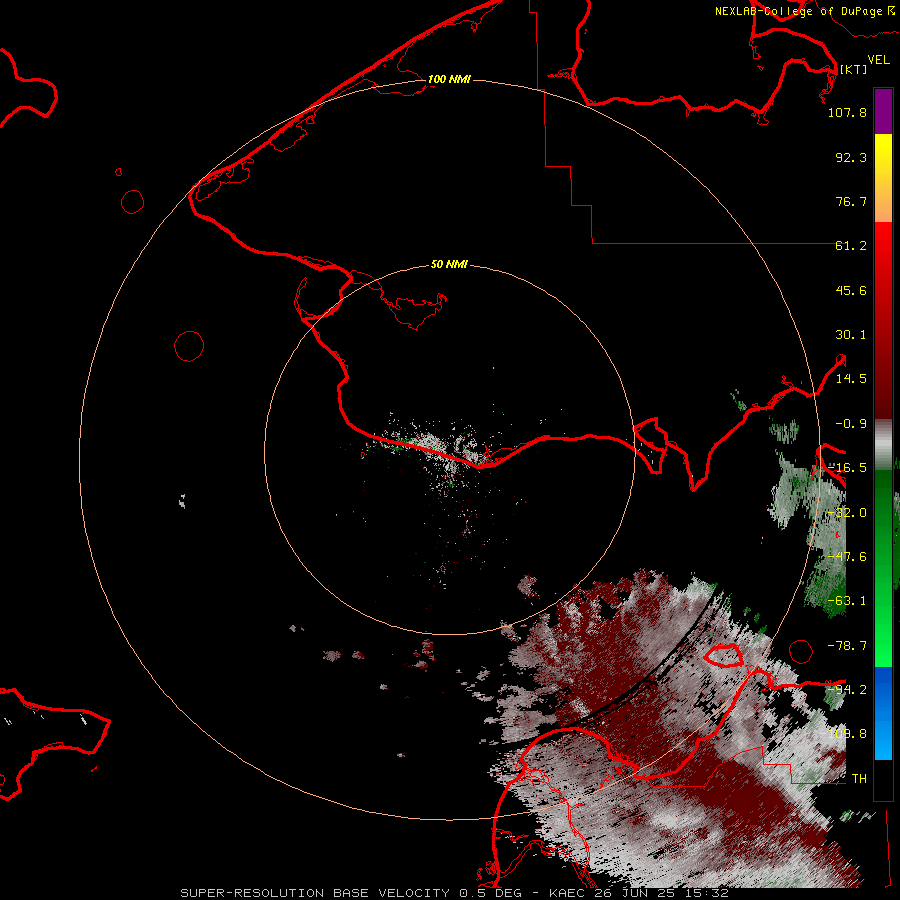Click the yellow-orange segment of color bar

(883, 178)
